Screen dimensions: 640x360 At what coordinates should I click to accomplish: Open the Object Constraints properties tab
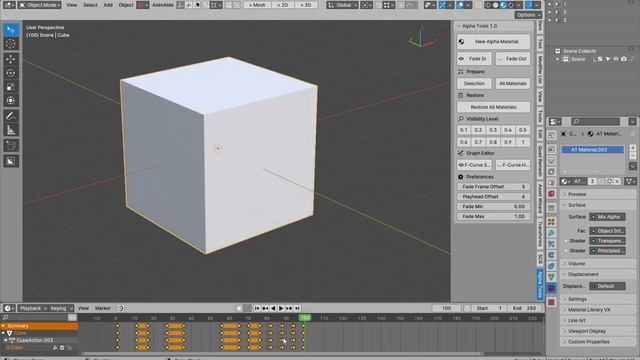(x=551, y=266)
